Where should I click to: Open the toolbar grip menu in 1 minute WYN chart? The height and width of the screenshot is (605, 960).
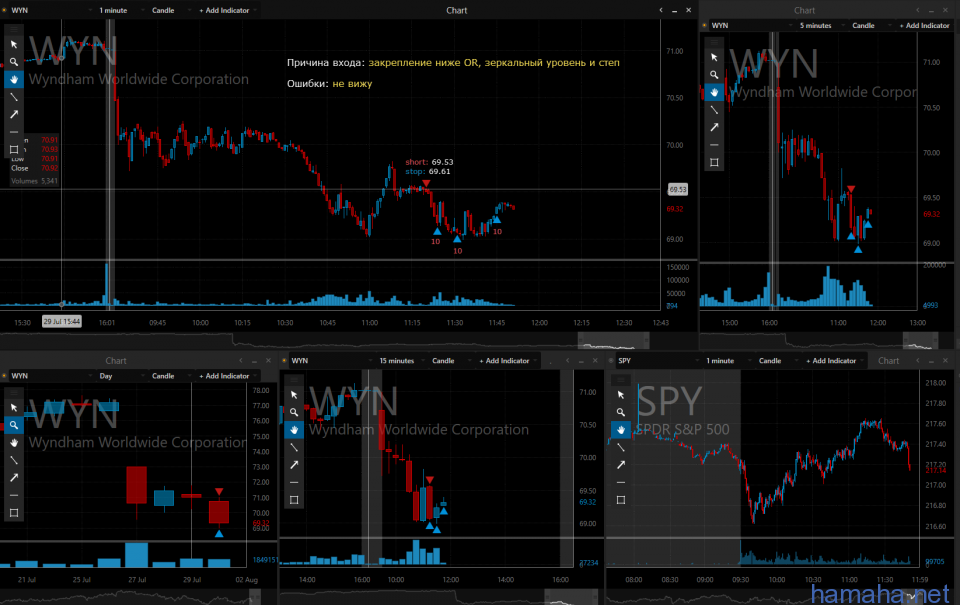(13, 29)
